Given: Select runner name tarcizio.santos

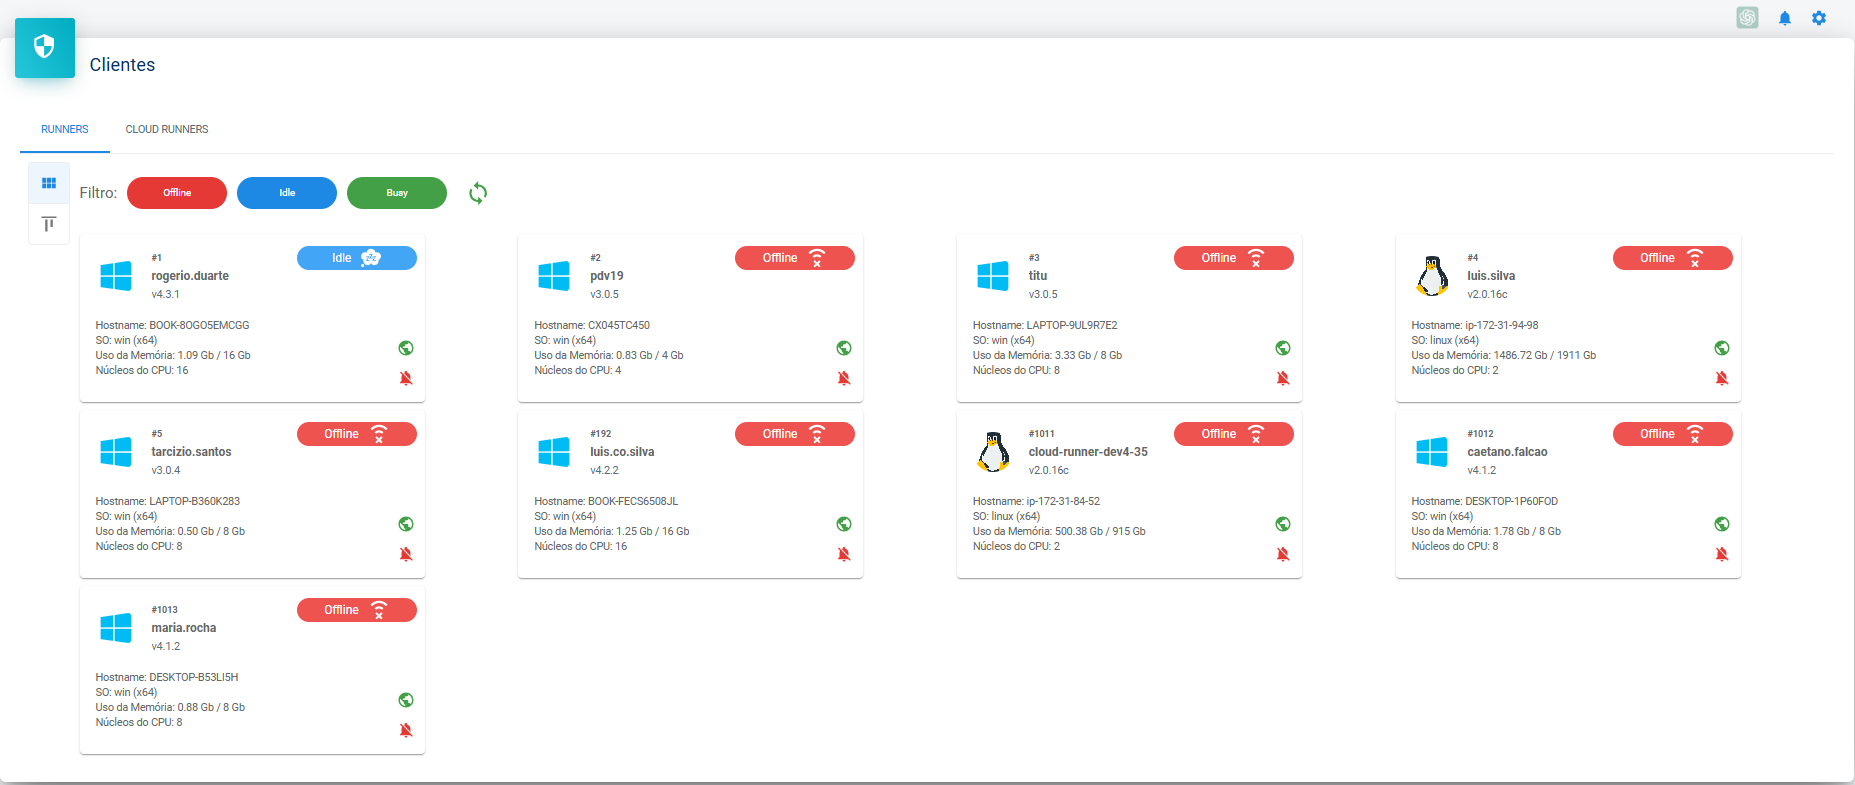Looking at the screenshot, I should pyautogui.click(x=191, y=452).
